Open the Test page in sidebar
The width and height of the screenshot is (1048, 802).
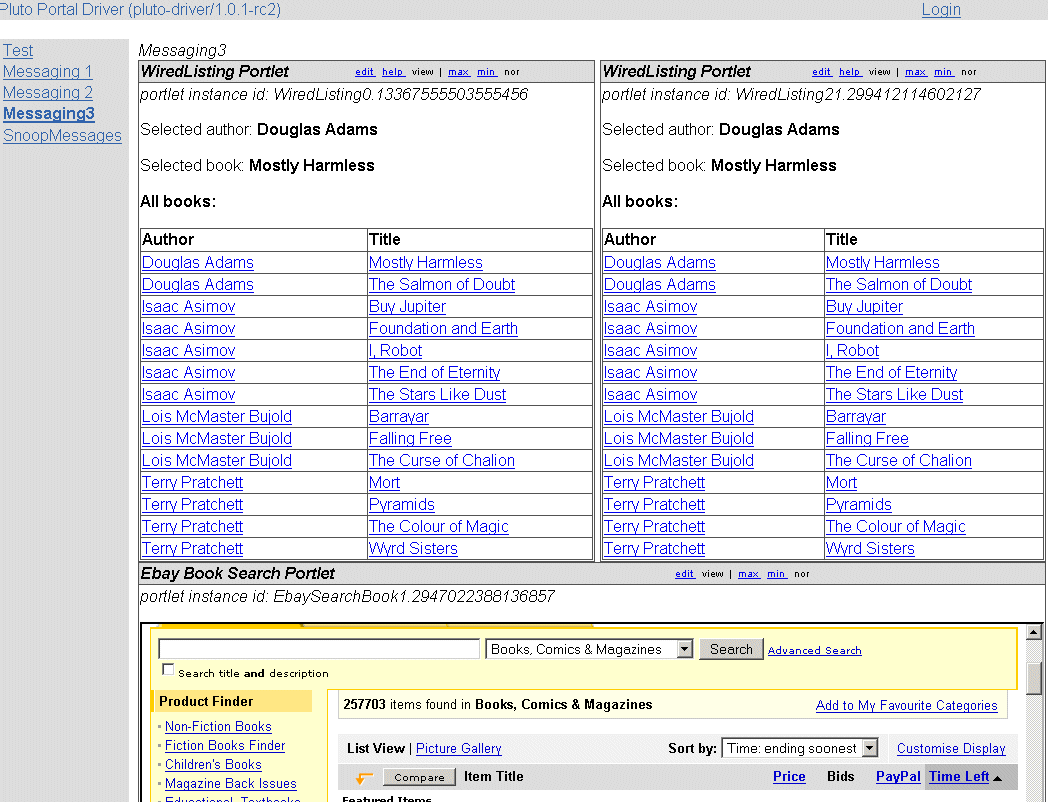pos(18,50)
